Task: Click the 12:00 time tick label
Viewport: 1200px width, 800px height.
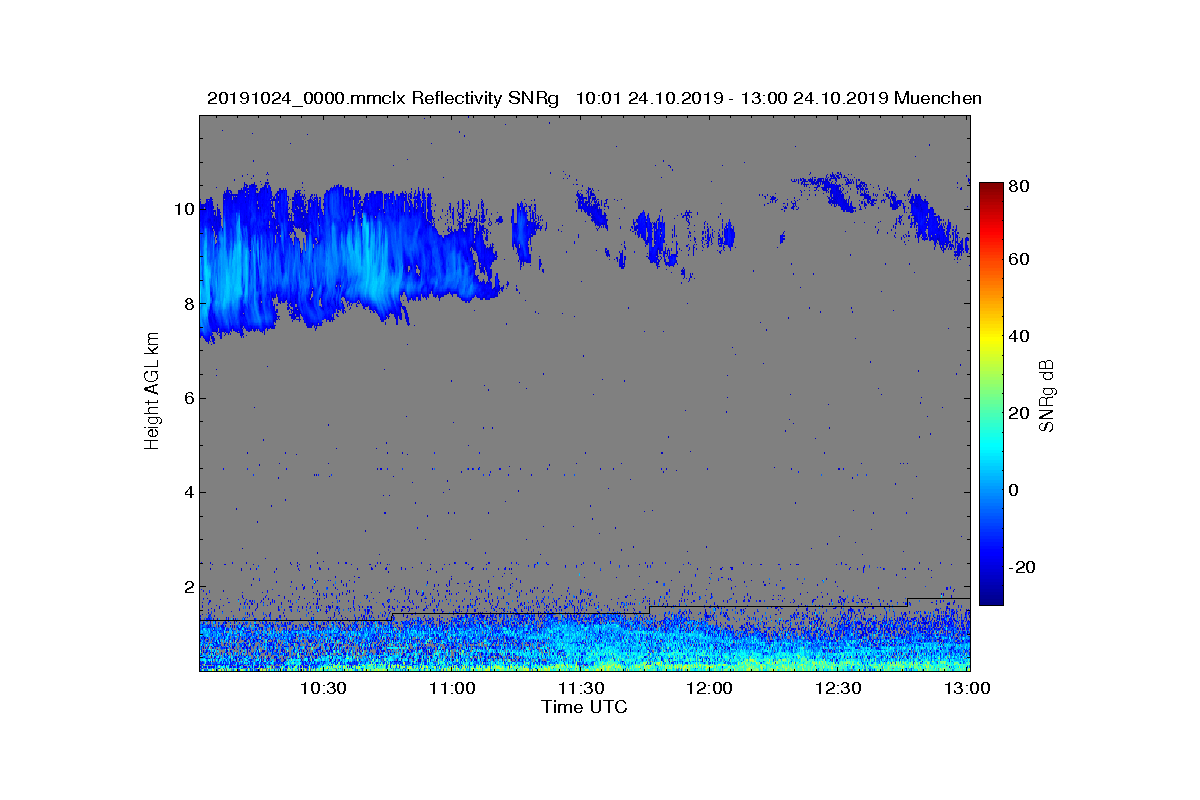Action: pyautogui.click(x=710, y=689)
